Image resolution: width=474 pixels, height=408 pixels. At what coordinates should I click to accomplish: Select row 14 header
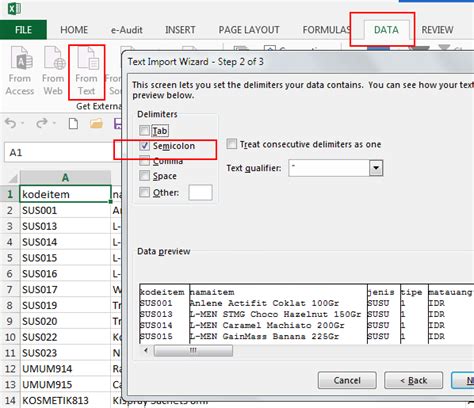point(10,400)
